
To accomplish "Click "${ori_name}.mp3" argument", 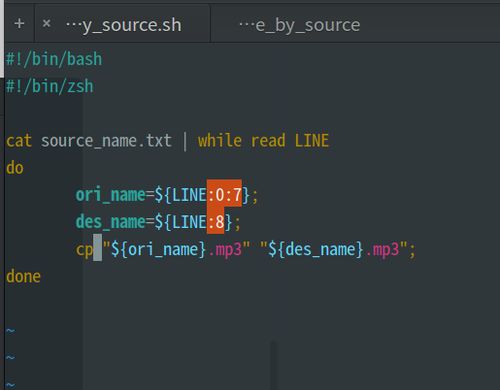I will coord(176,249).
